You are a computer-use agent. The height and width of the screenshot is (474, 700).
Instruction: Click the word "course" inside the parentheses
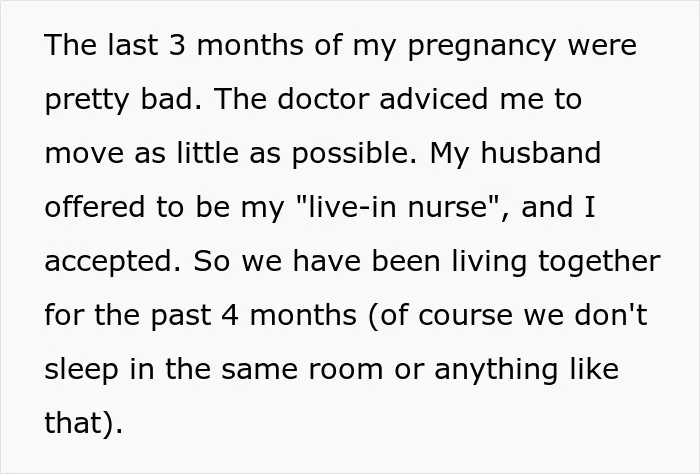pyautogui.click(x=466, y=316)
